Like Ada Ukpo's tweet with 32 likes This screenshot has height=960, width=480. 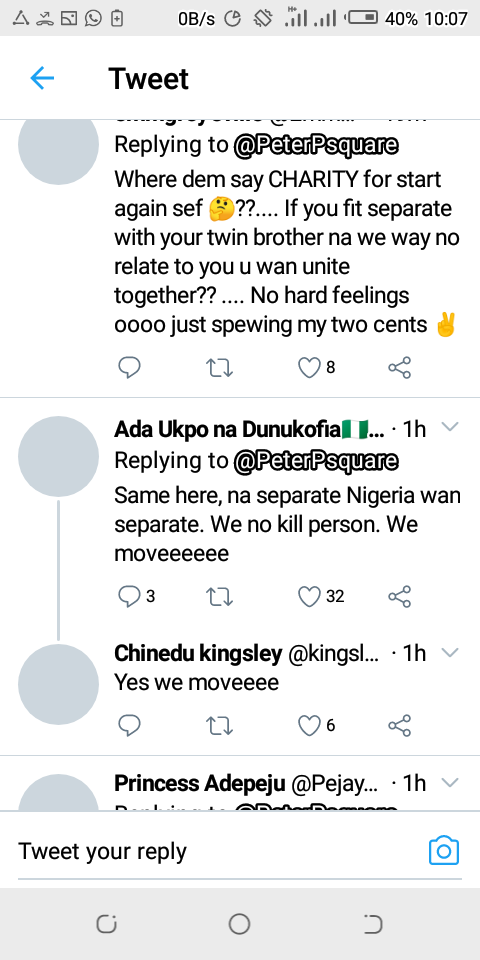coord(309,596)
